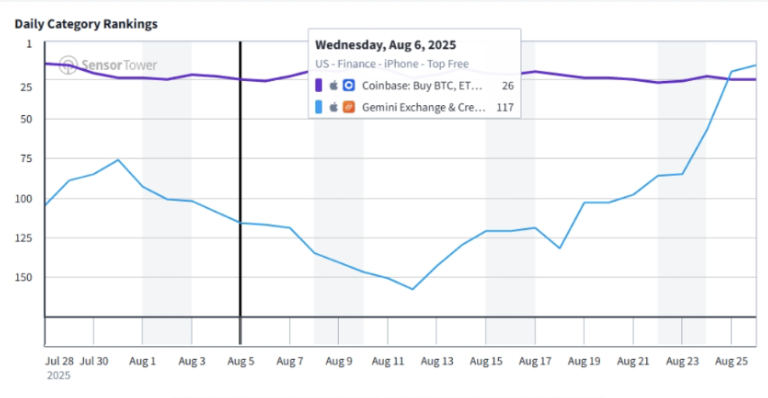Click the purple Coinbase legend color swatch
This screenshot has width=768, height=398.
coord(319,86)
